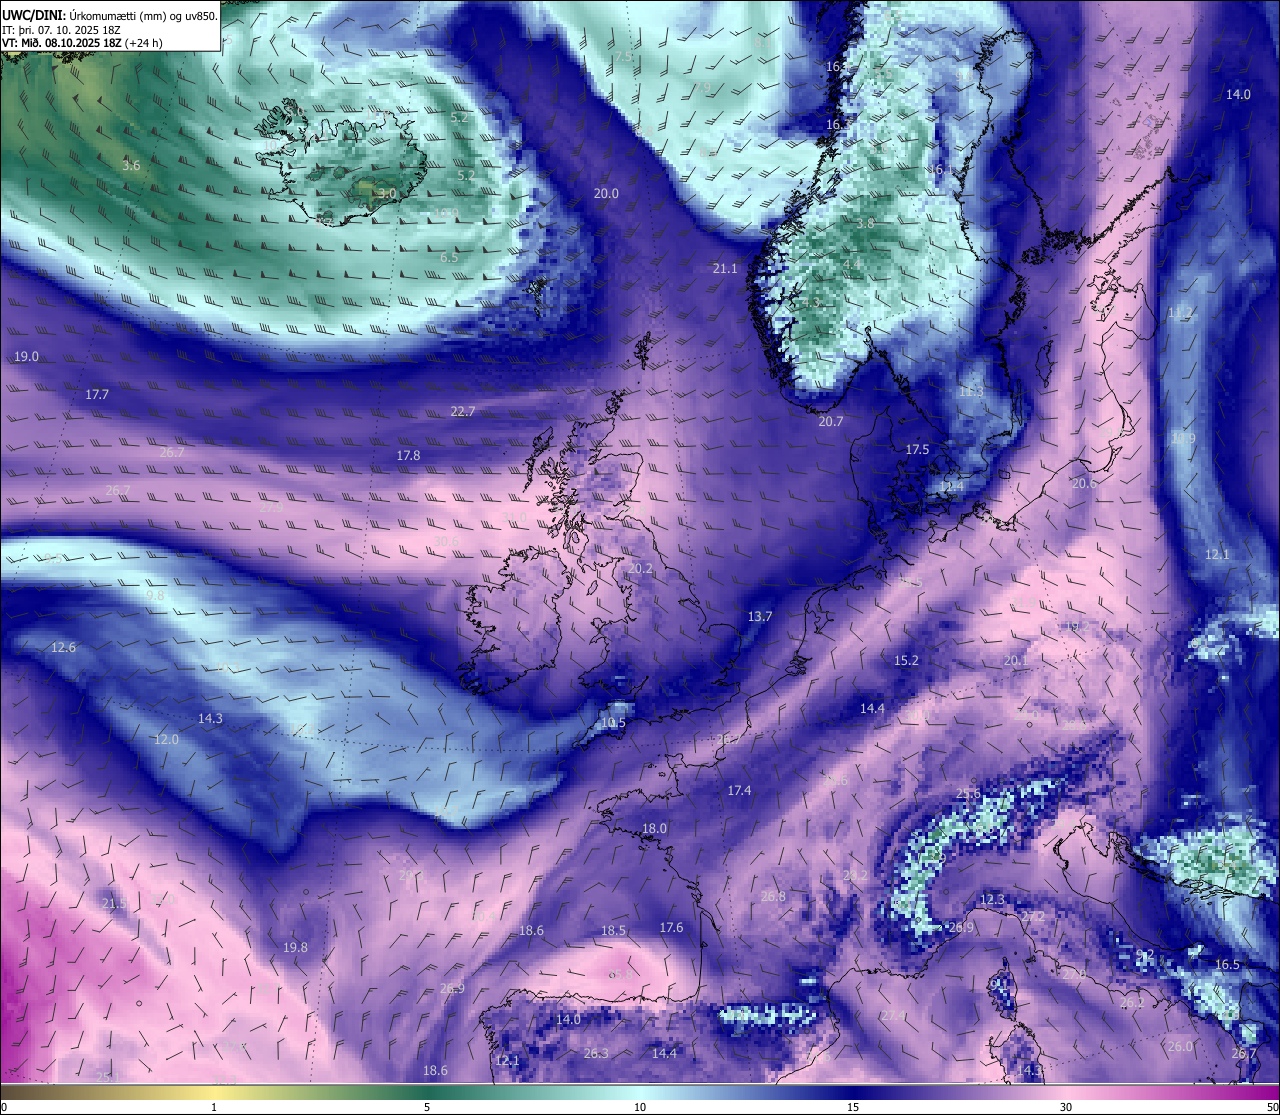Click the 4.4 value over Norway
1280x1115 pixels.
(x=852, y=263)
